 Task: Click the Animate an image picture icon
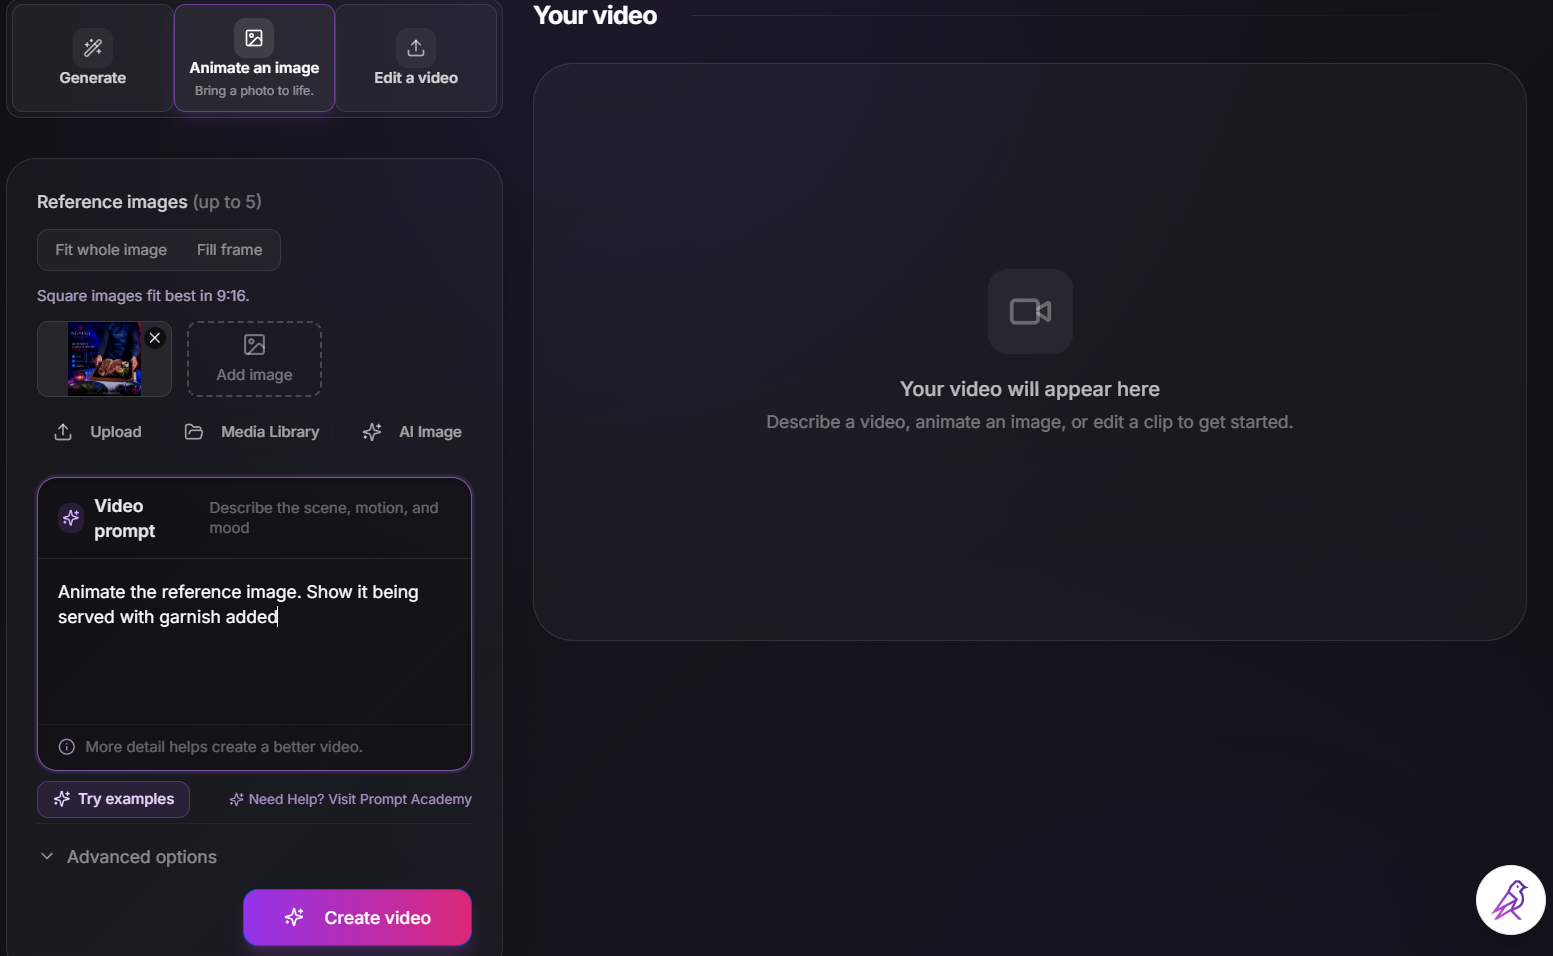(254, 38)
